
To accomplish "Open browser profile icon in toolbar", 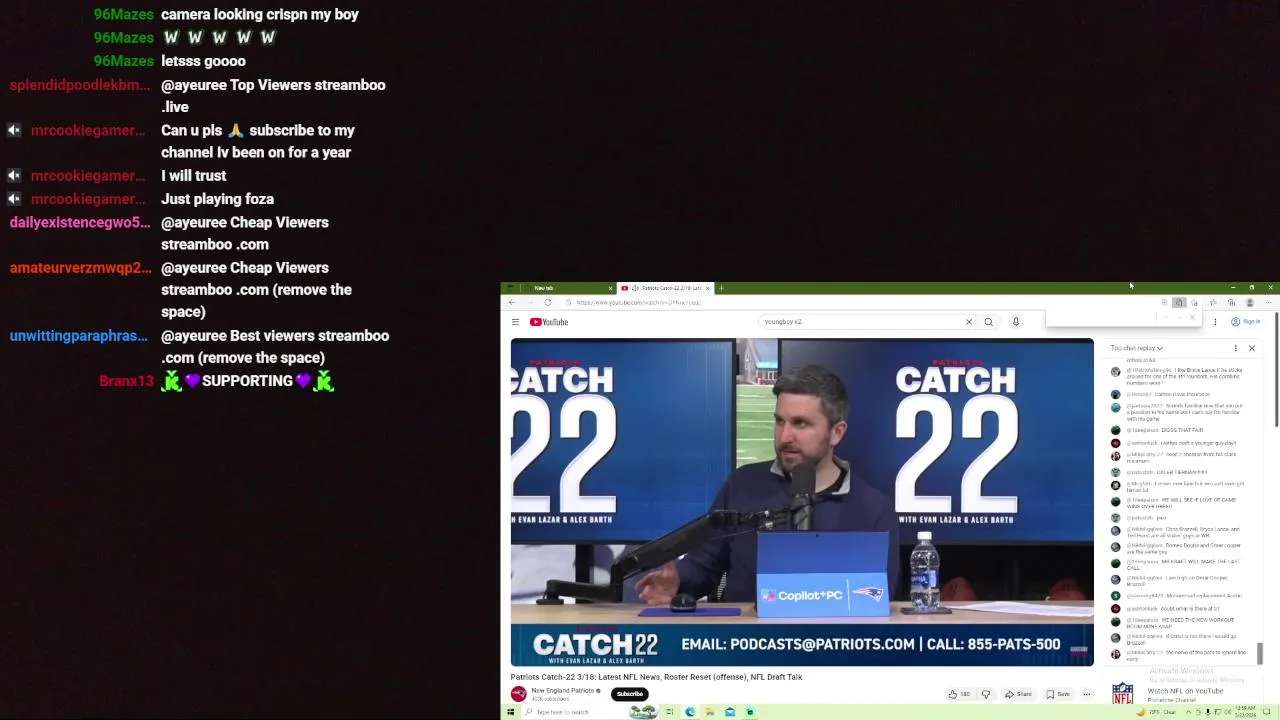I will click(x=1249, y=302).
